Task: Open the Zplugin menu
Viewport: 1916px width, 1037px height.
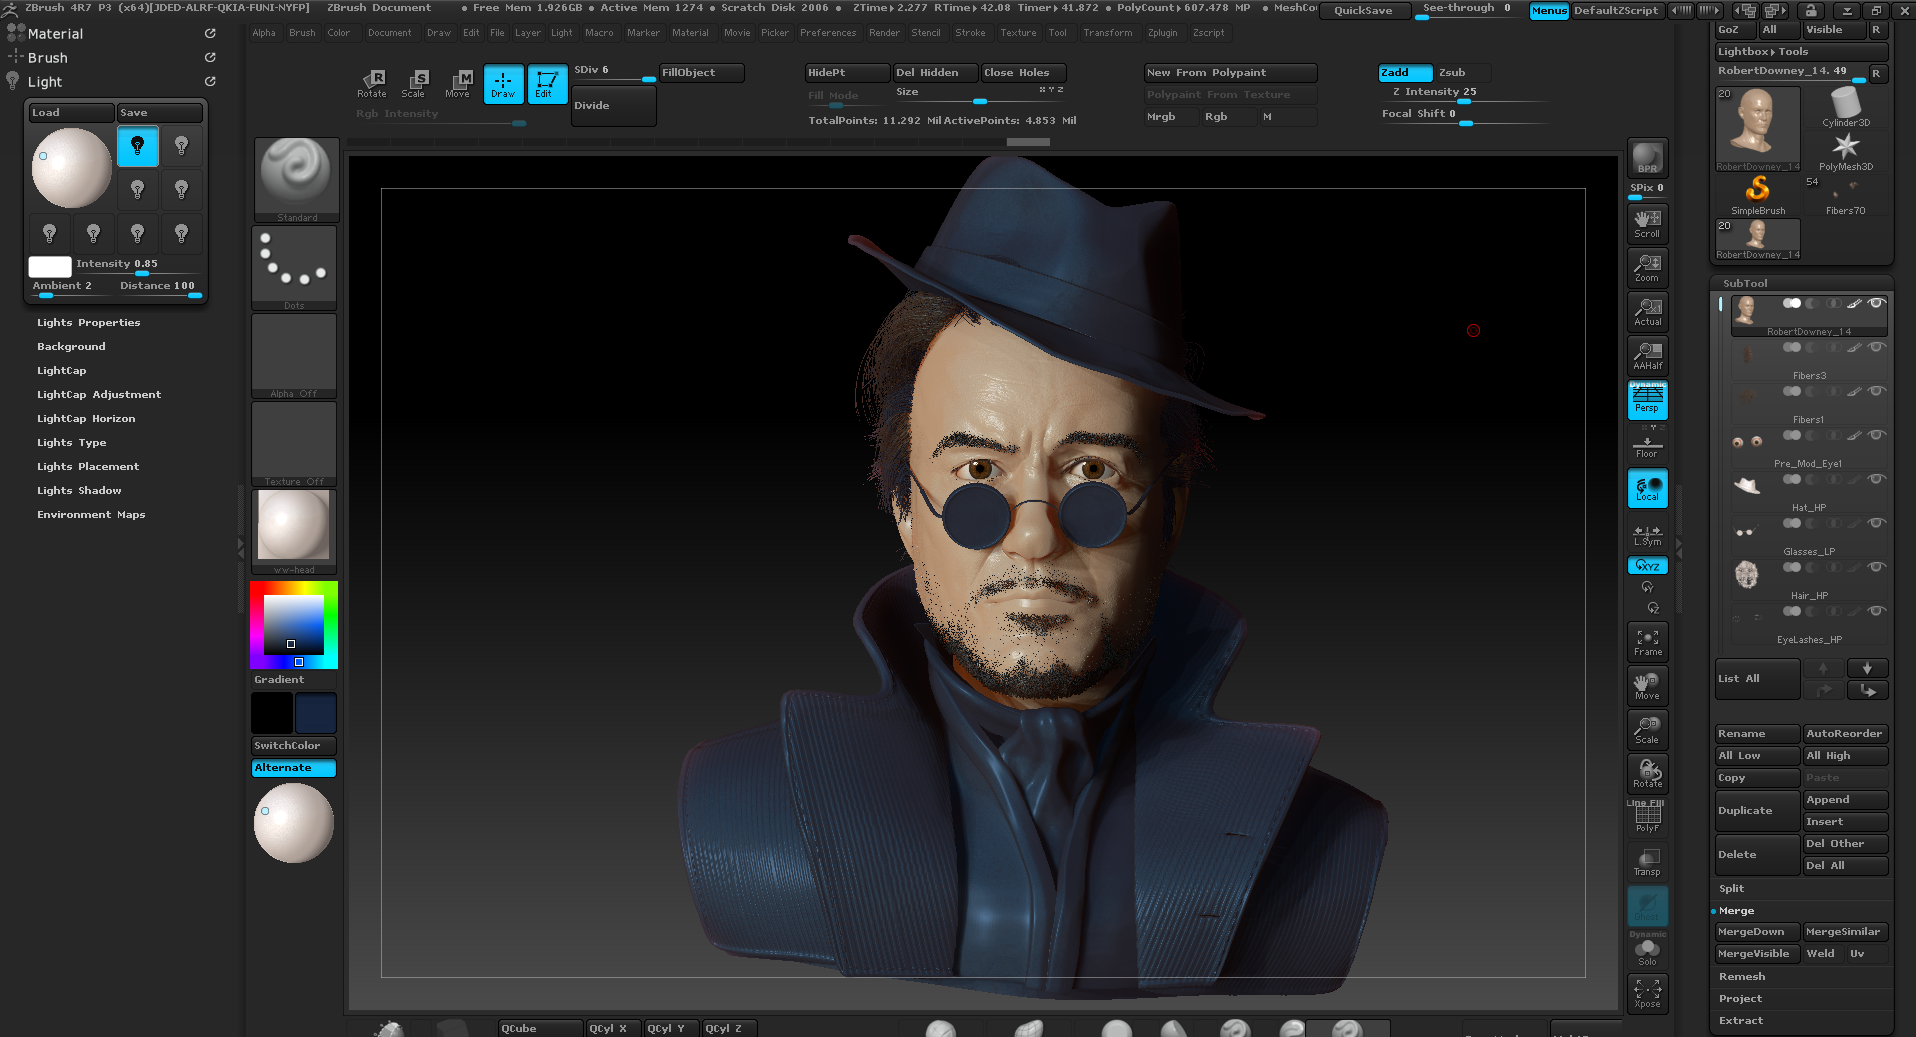Action: pos(1163,33)
